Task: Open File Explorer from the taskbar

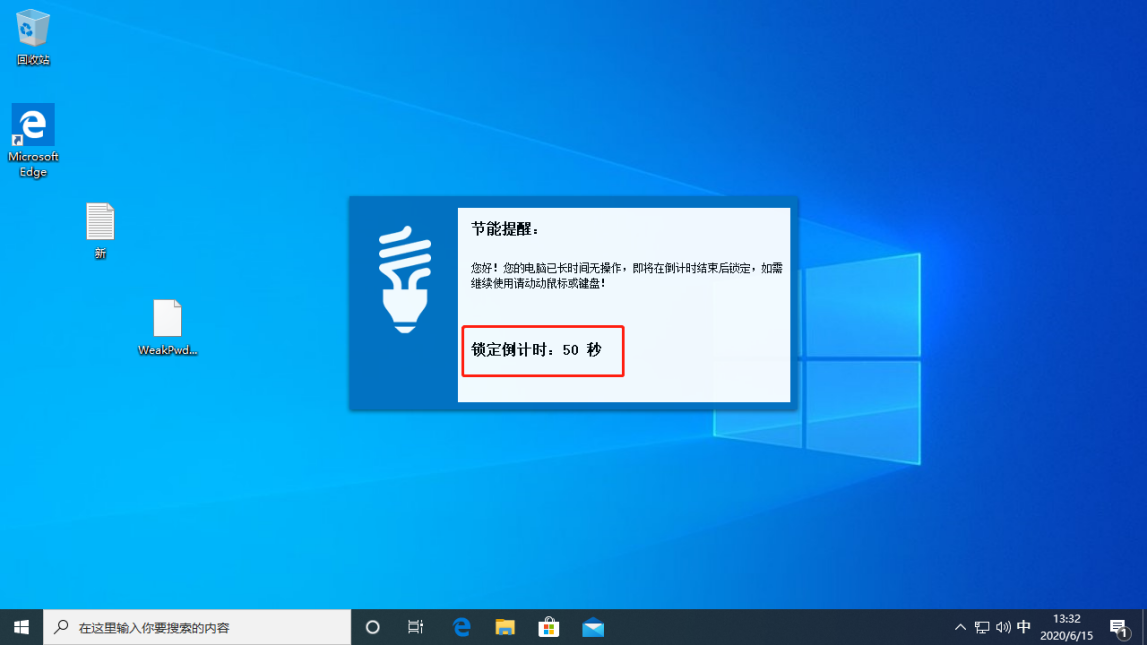Action: coord(505,627)
